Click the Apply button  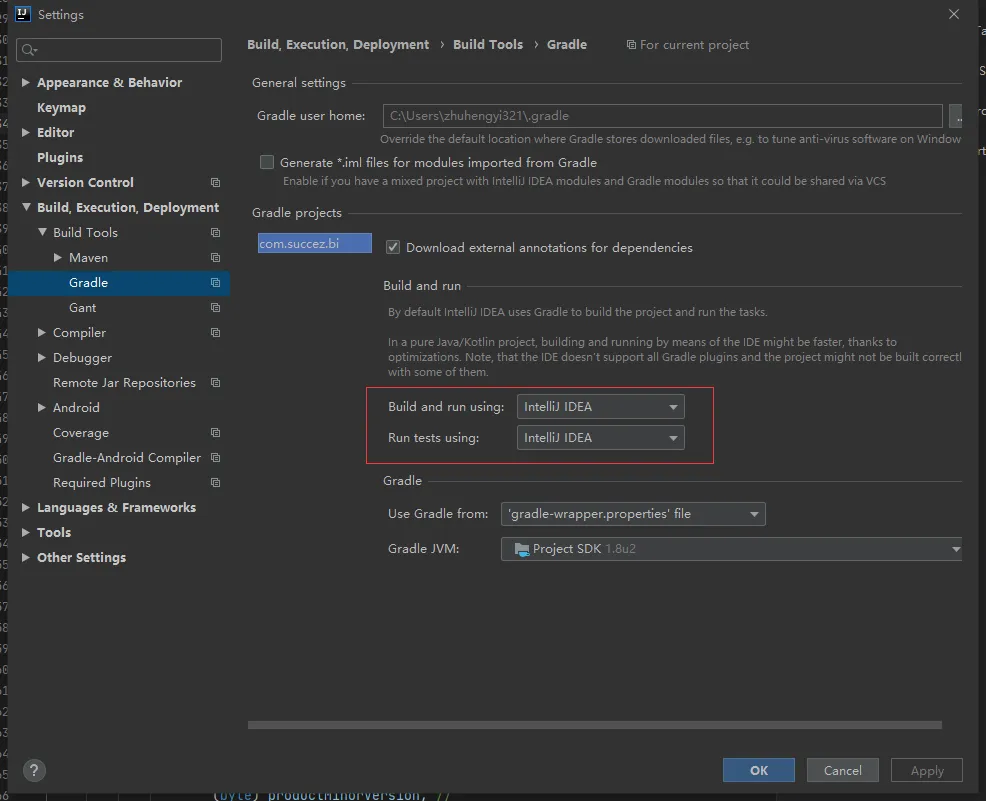(927, 770)
